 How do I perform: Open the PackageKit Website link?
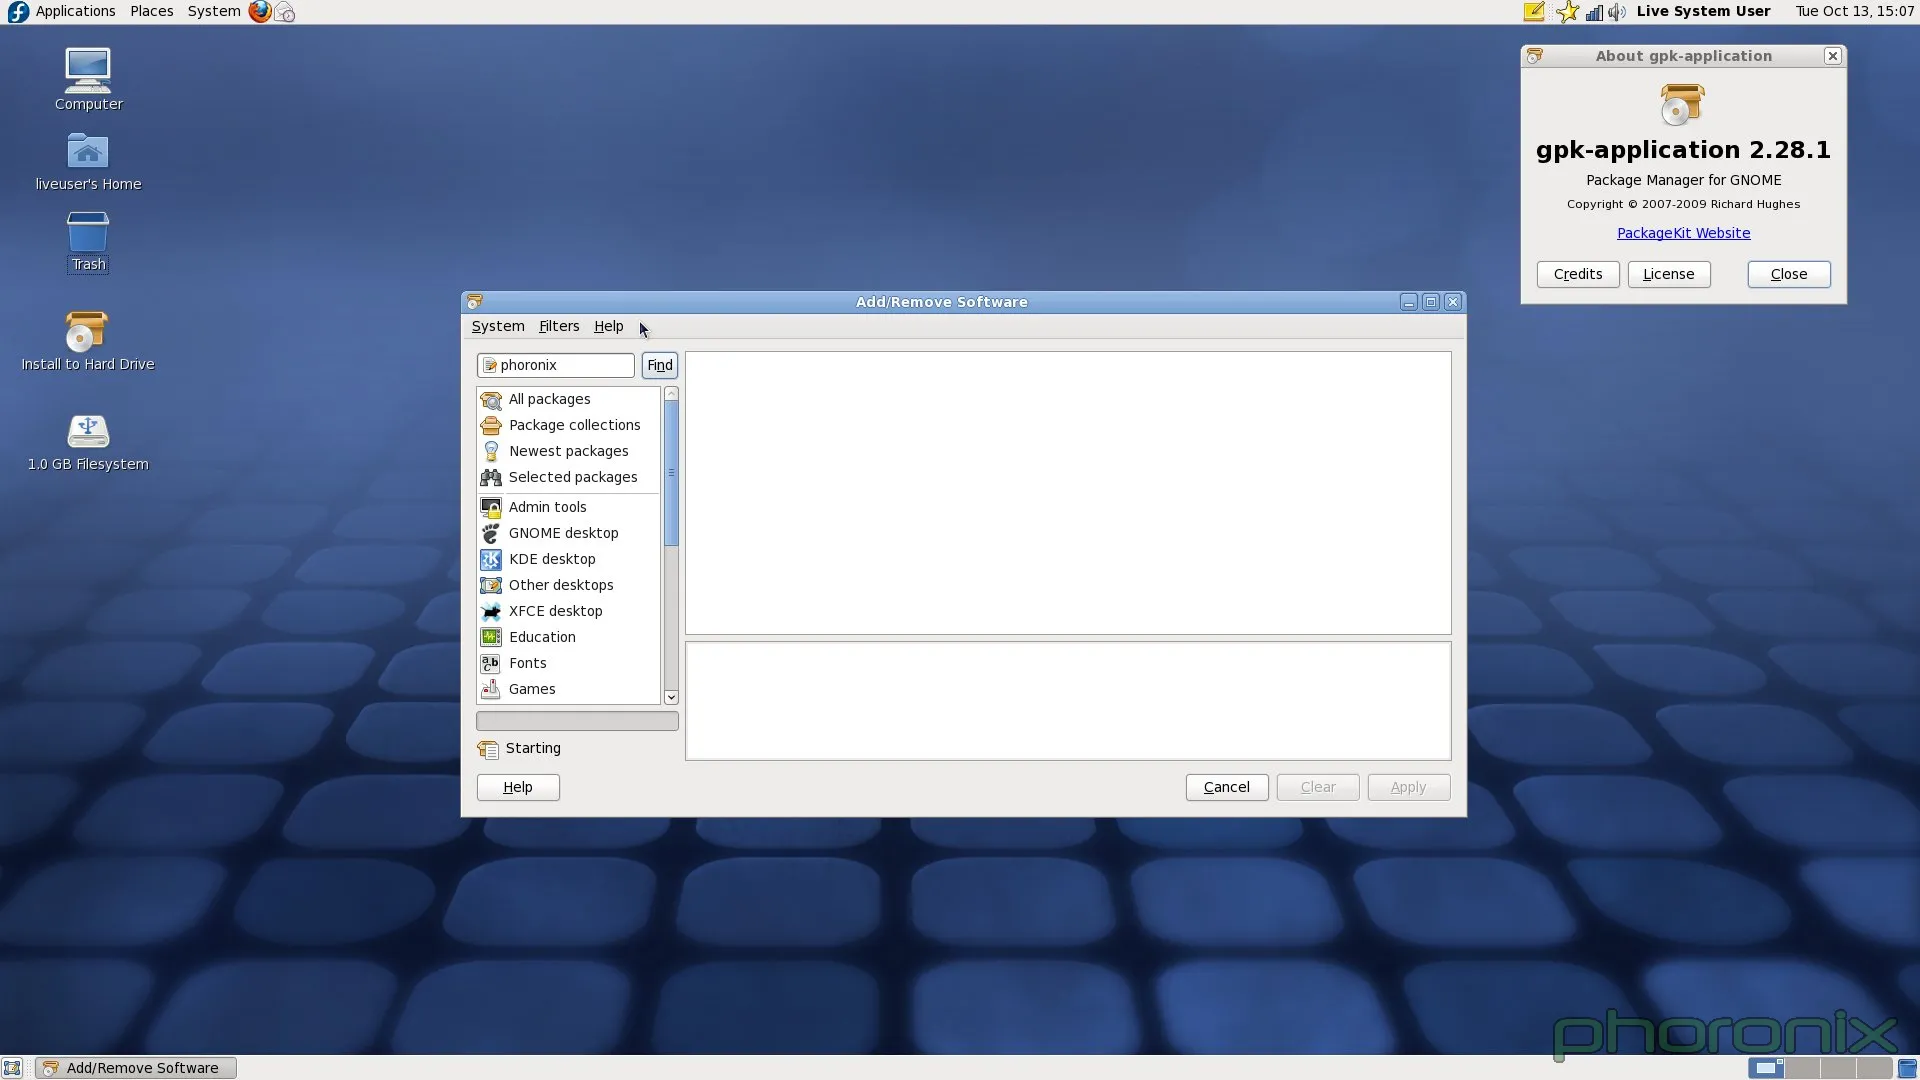point(1683,234)
